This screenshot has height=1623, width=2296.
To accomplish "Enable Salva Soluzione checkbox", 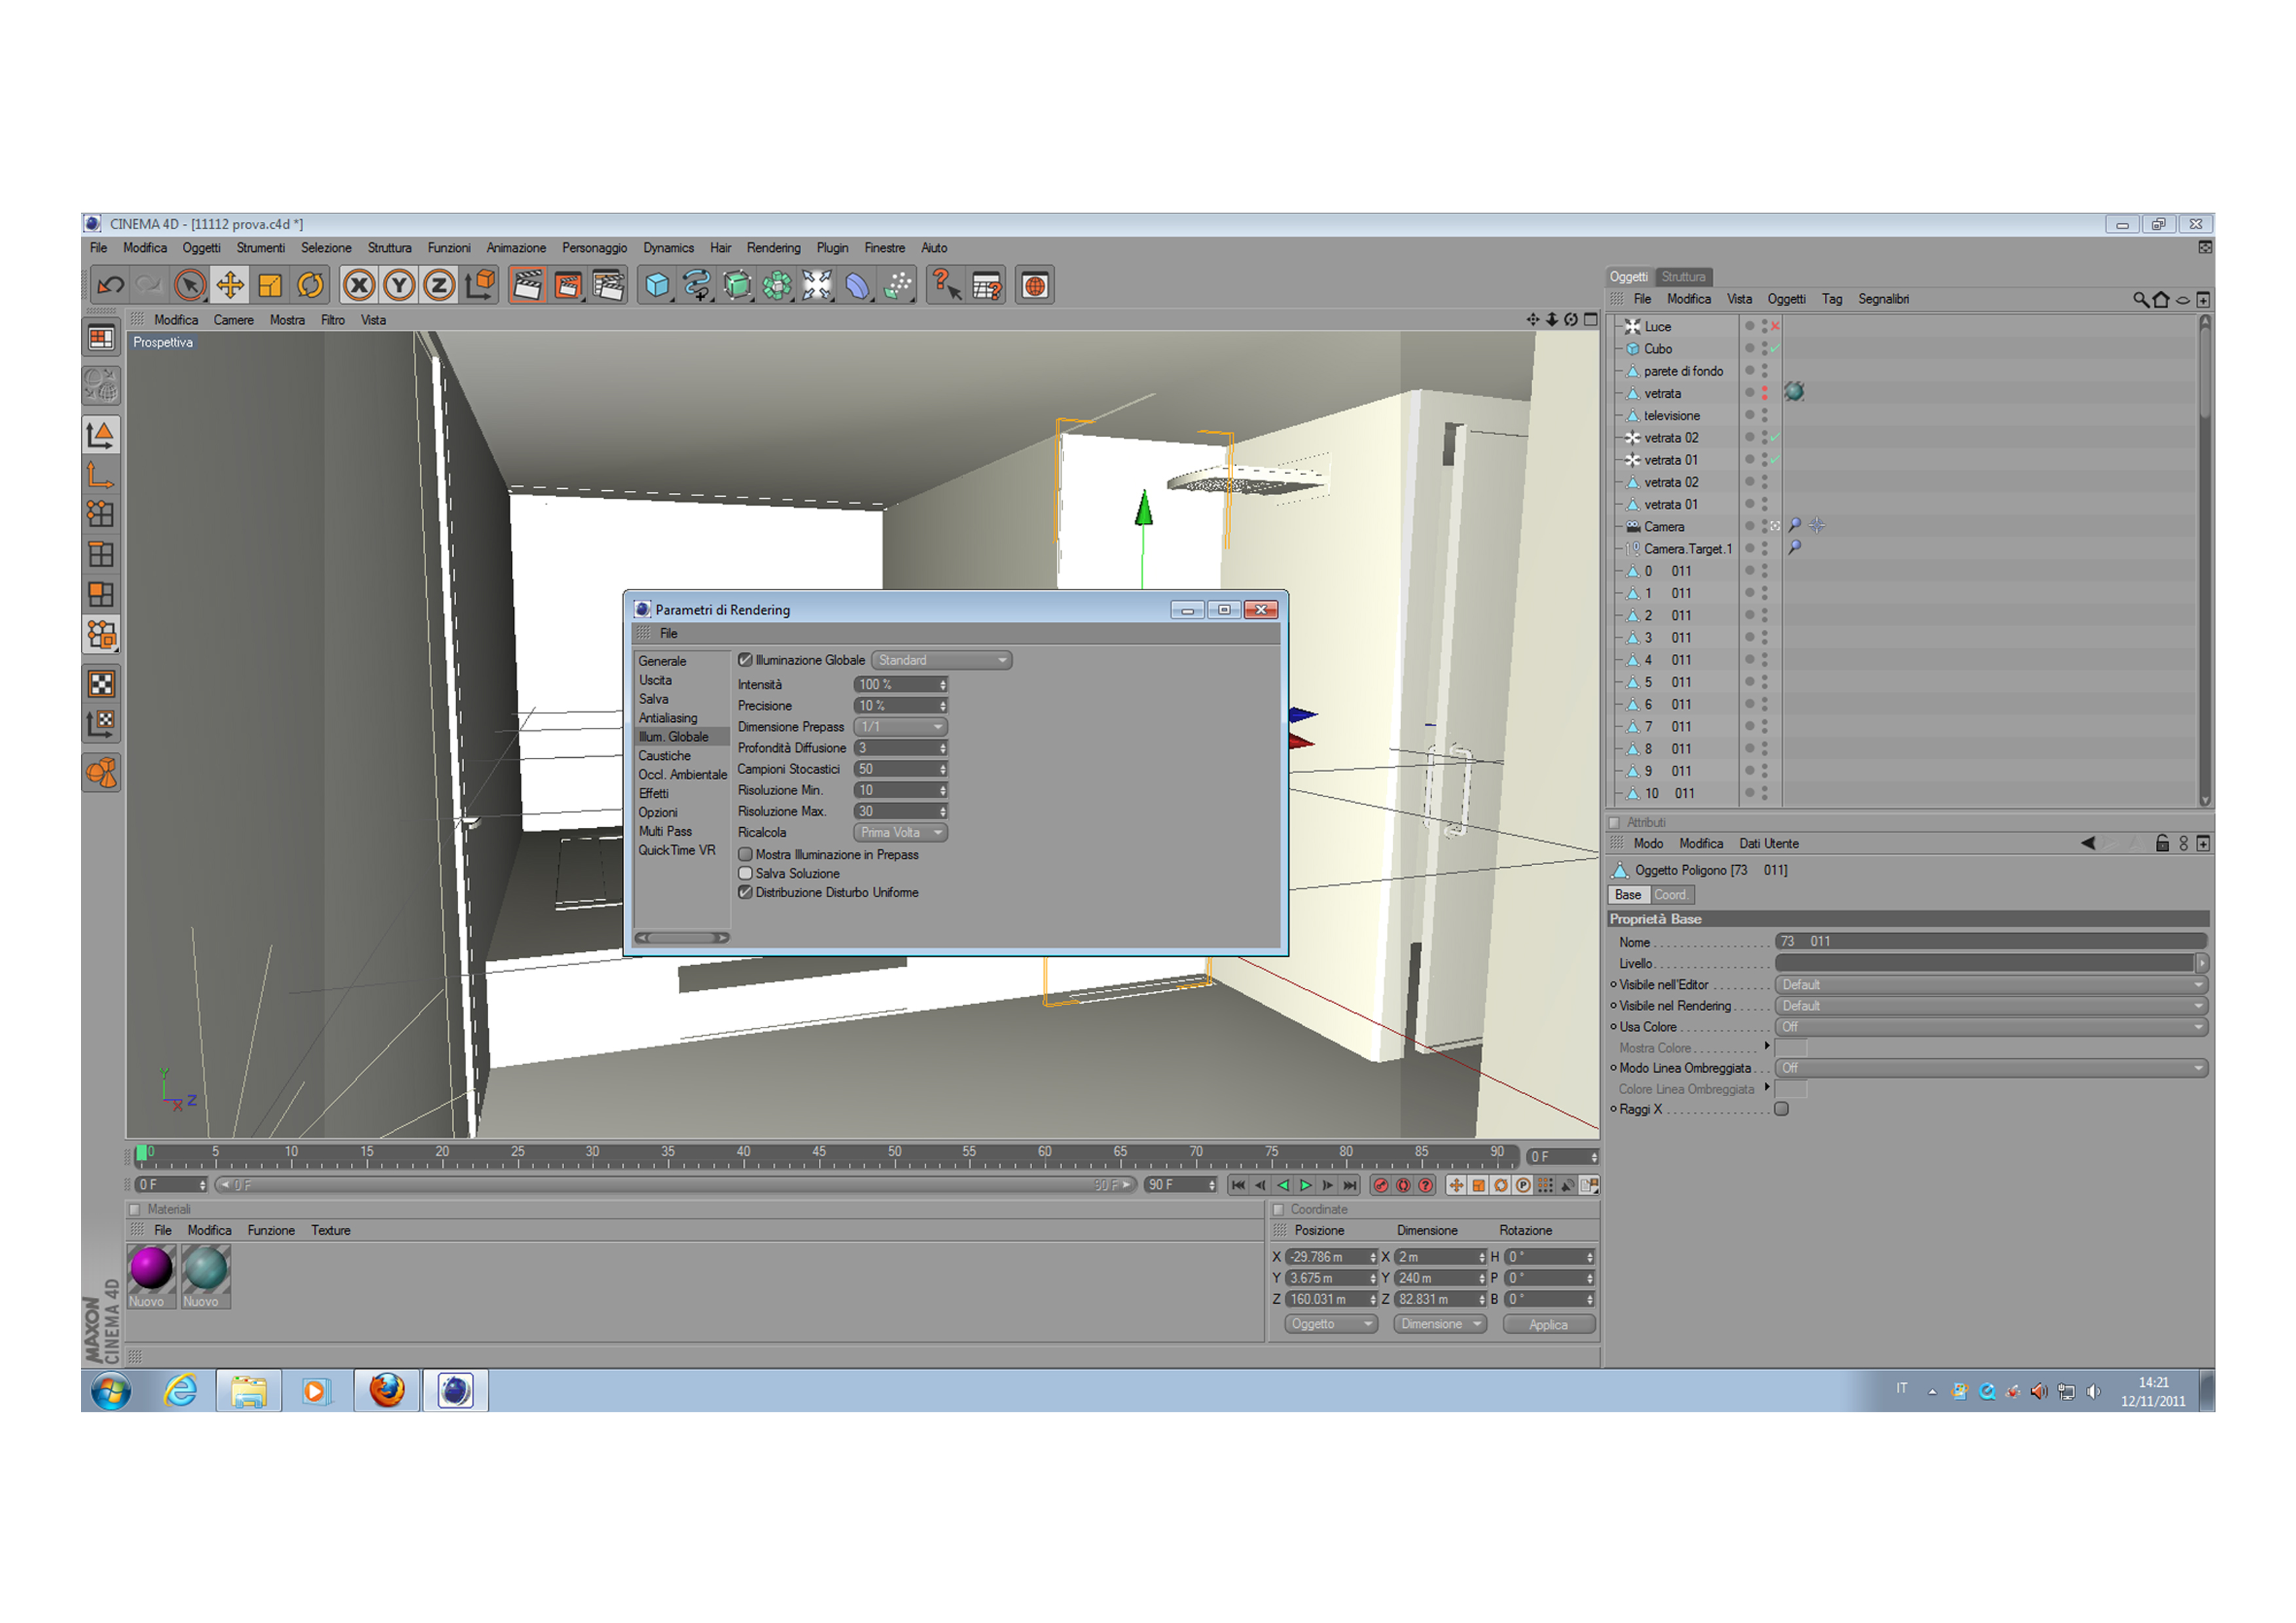I will tap(745, 873).
